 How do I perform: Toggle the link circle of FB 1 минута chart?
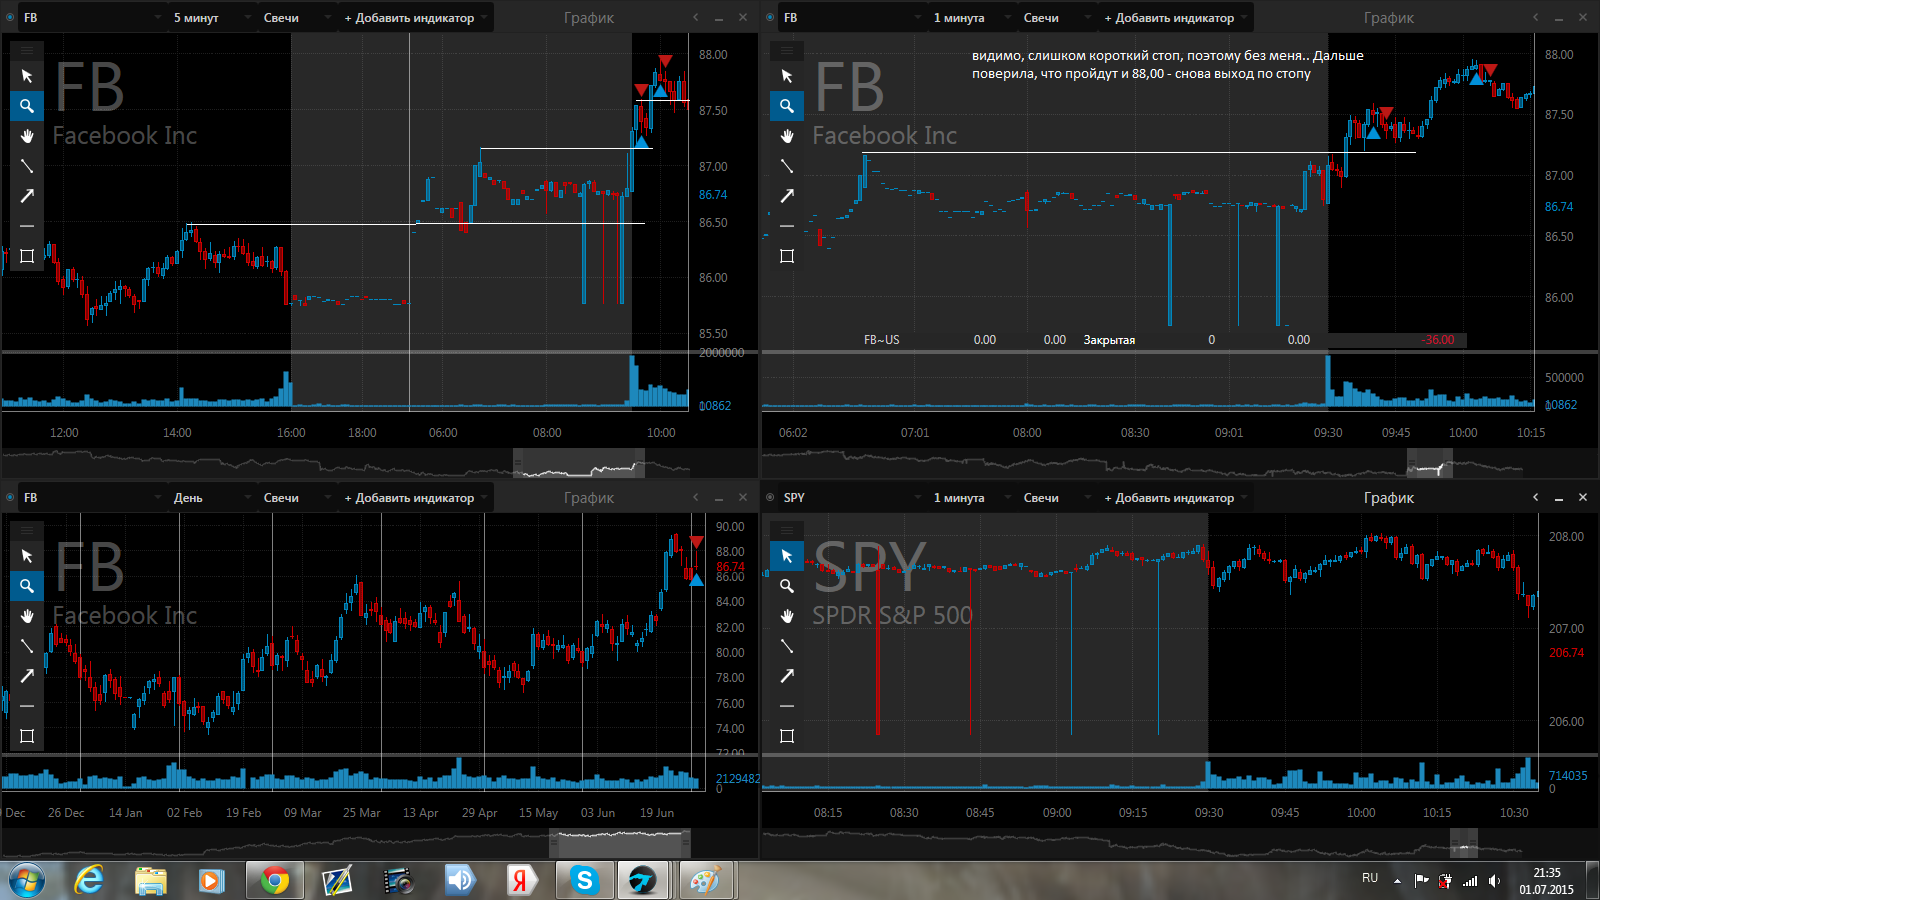pyautogui.click(x=770, y=18)
